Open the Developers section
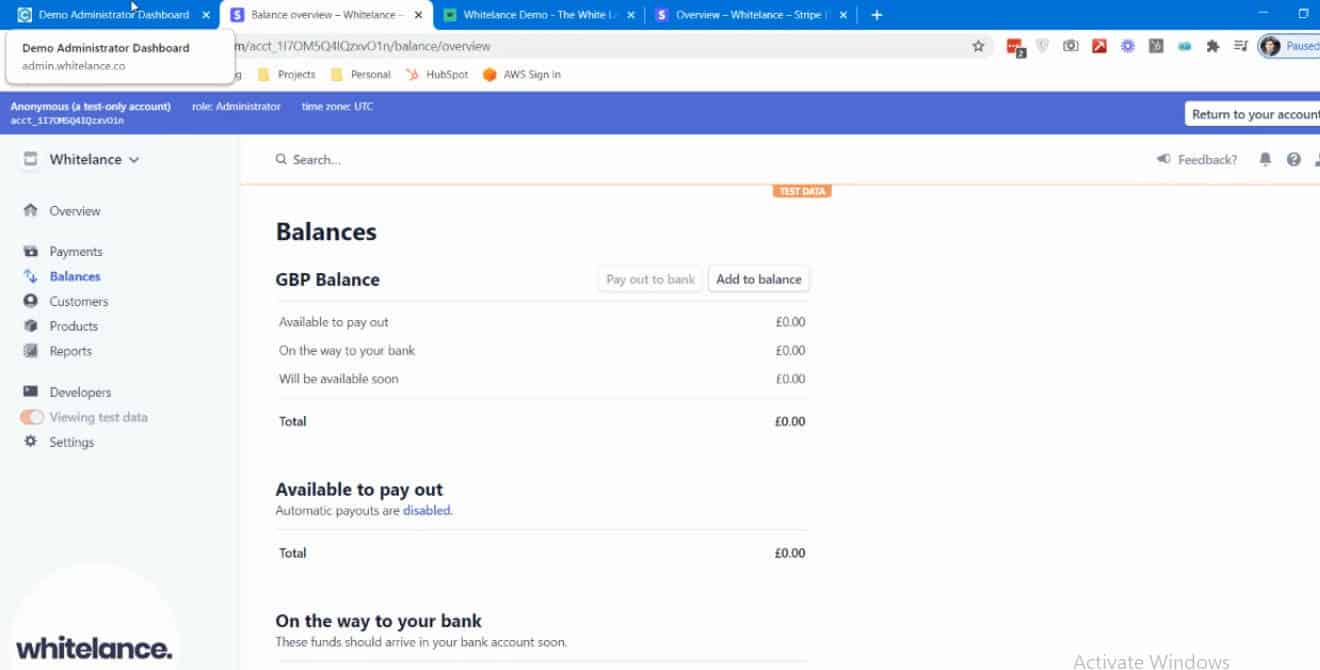1320x670 pixels. tap(80, 393)
